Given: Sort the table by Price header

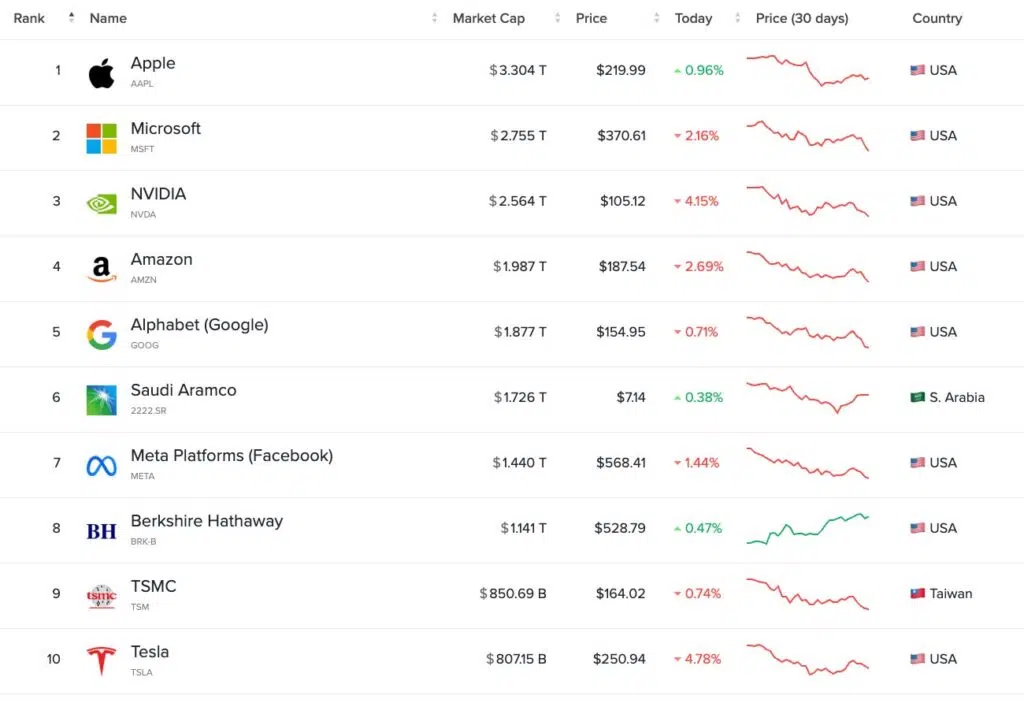Looking at the screenshot, I should [591, 18].
